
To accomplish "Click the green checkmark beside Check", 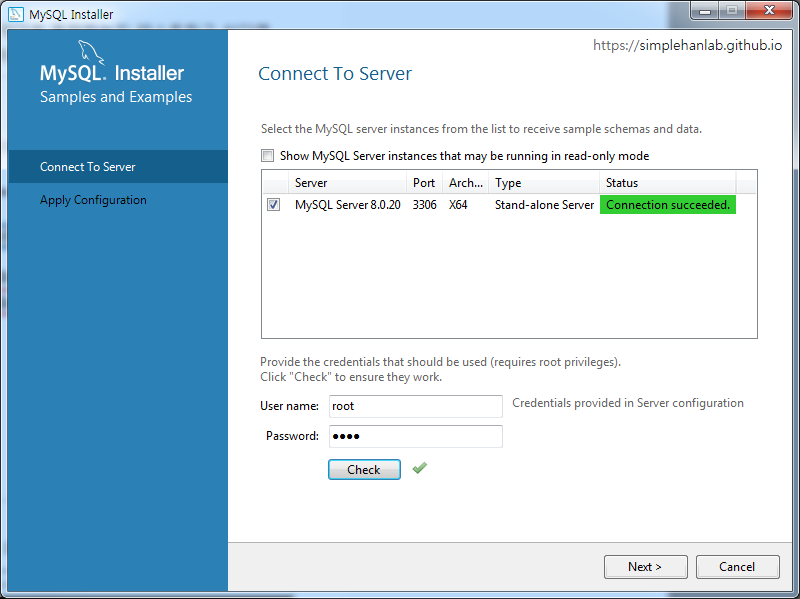I will coord(420,468).
